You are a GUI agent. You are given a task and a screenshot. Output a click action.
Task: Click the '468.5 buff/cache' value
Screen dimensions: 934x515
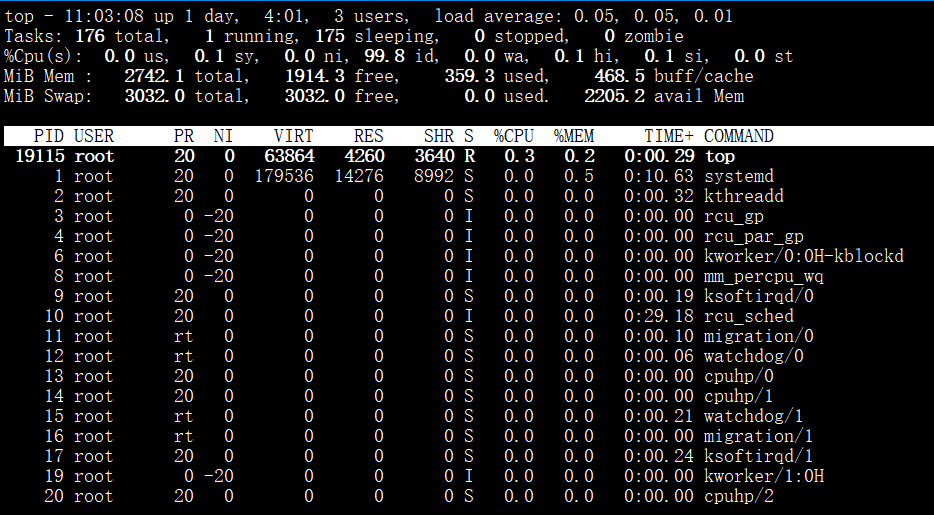pyautogui.click(x=673, y=76)
